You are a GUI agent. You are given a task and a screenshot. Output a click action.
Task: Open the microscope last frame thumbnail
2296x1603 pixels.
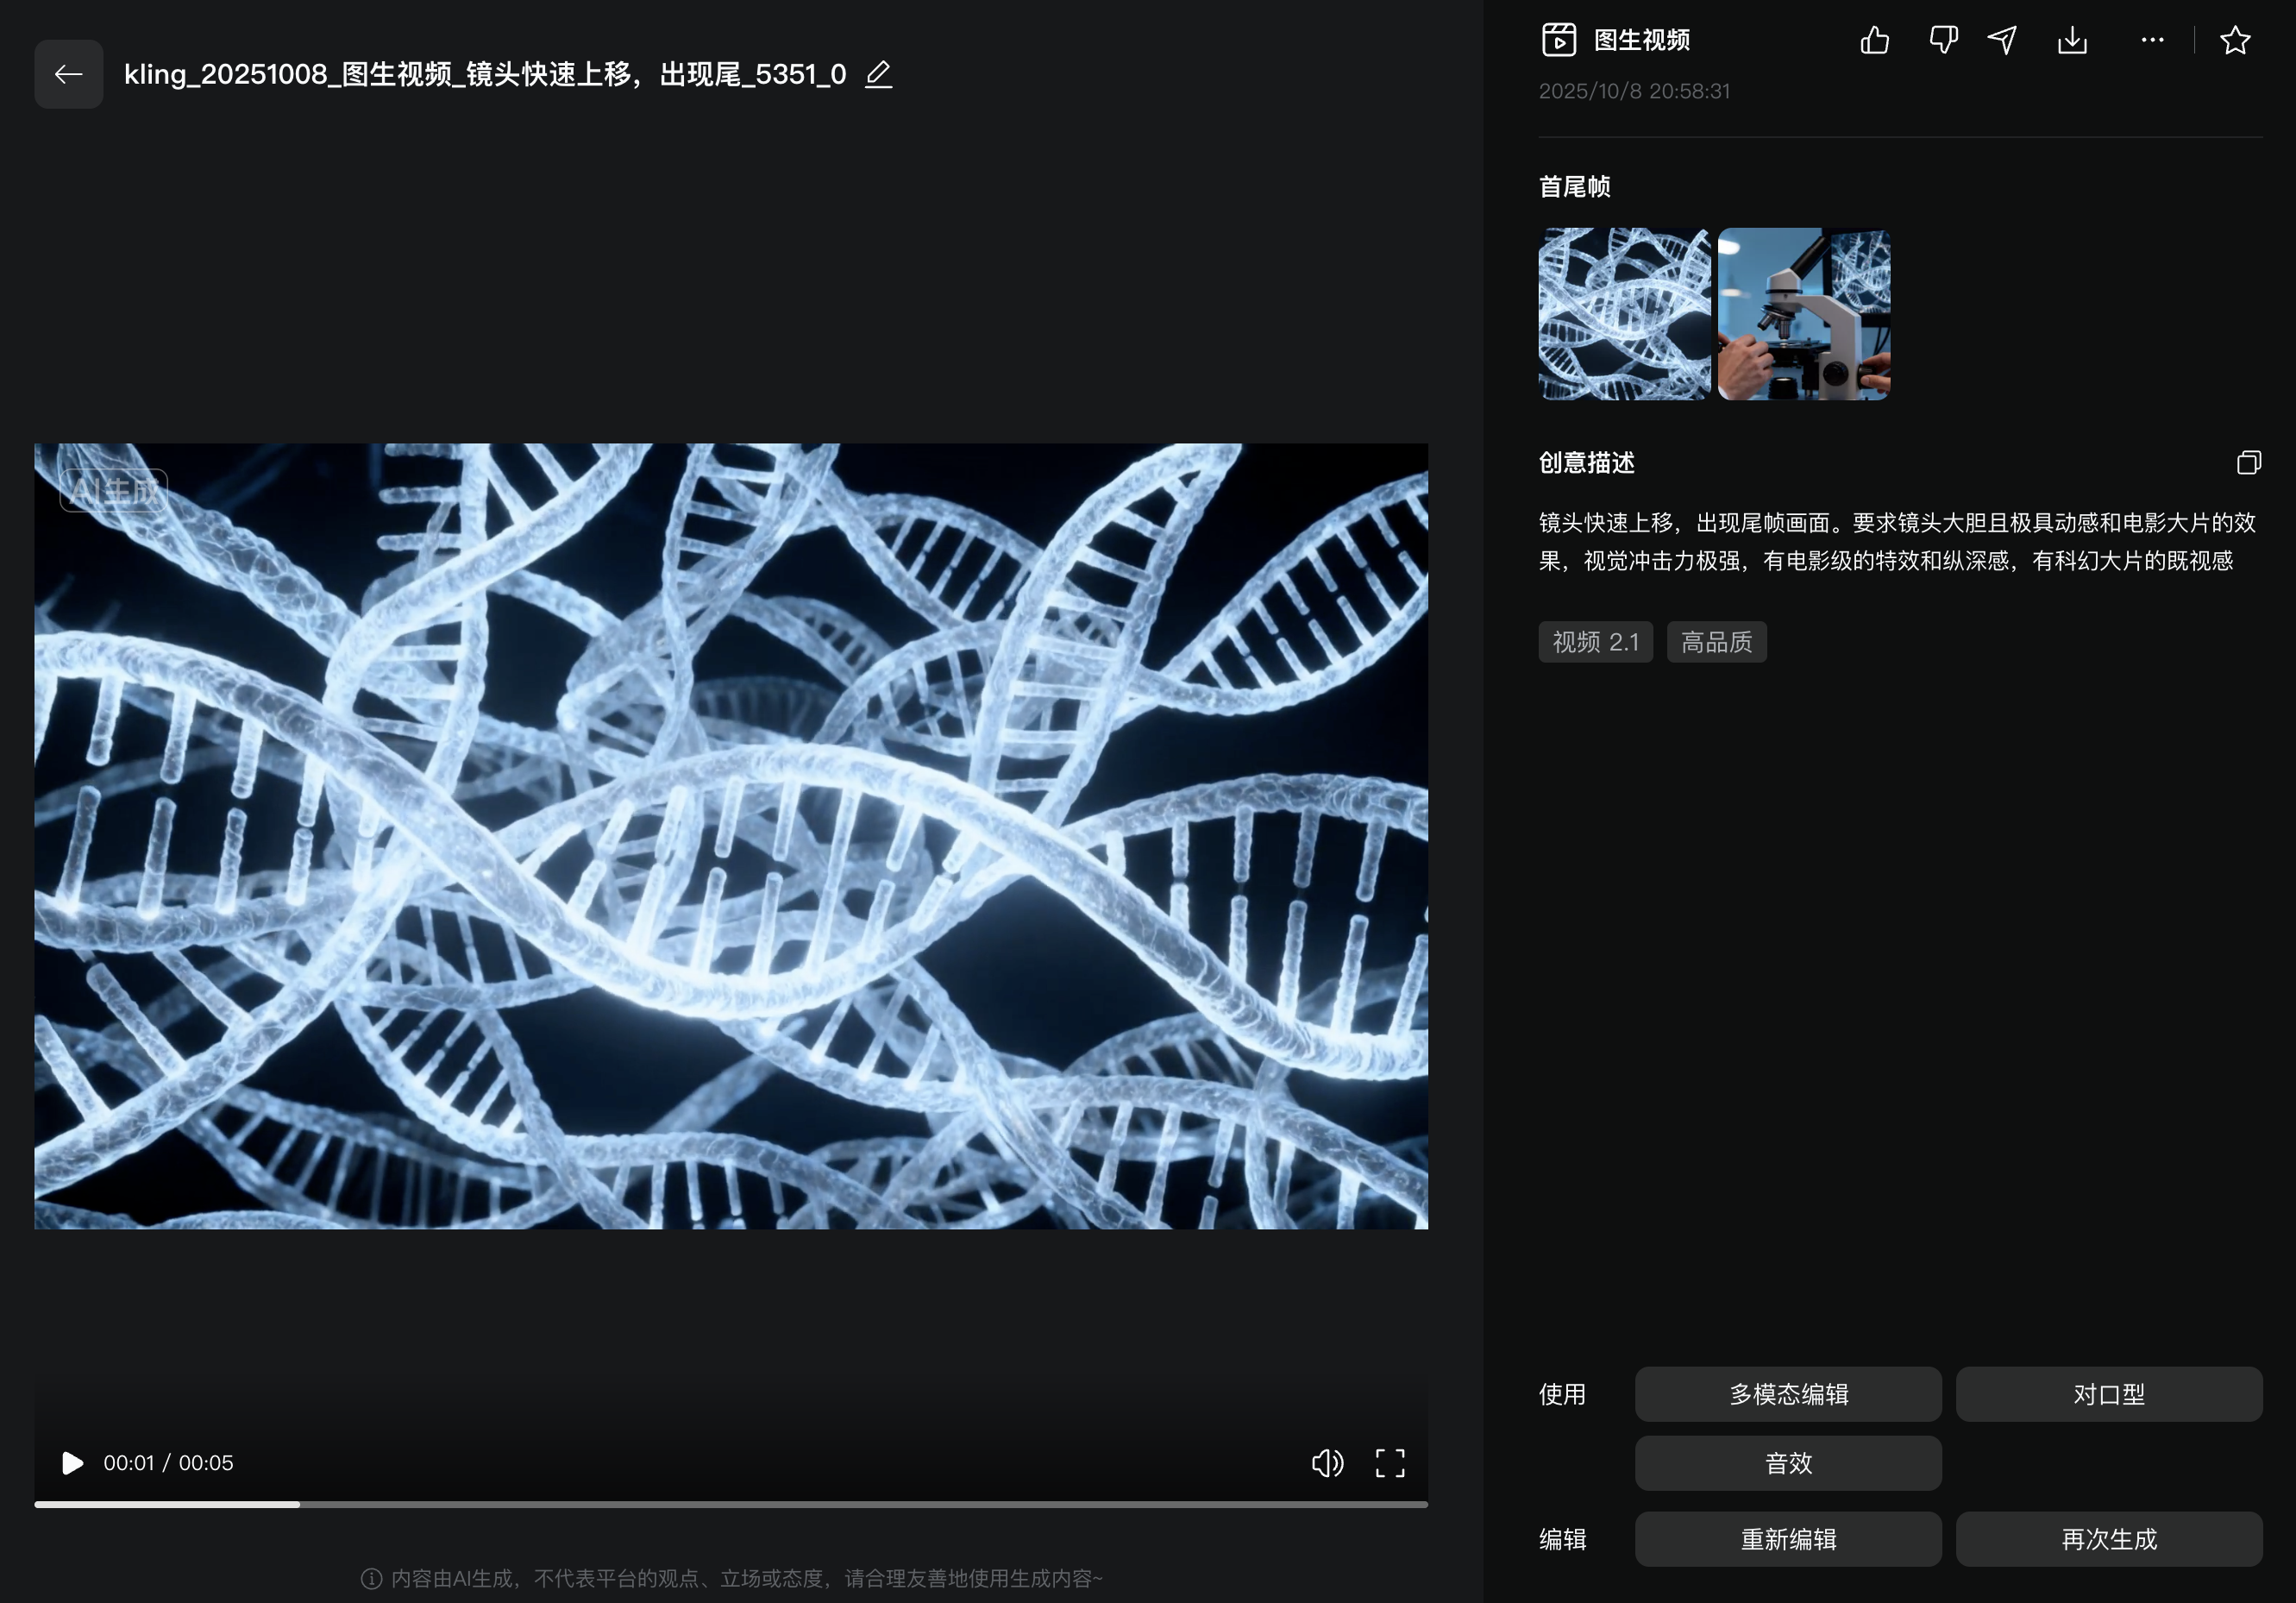pos(1803,314)
